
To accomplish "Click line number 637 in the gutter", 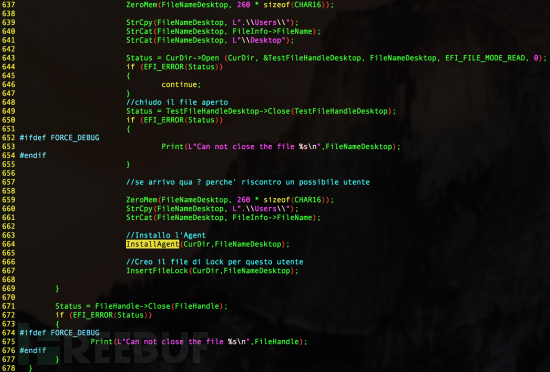I will 8,5.
